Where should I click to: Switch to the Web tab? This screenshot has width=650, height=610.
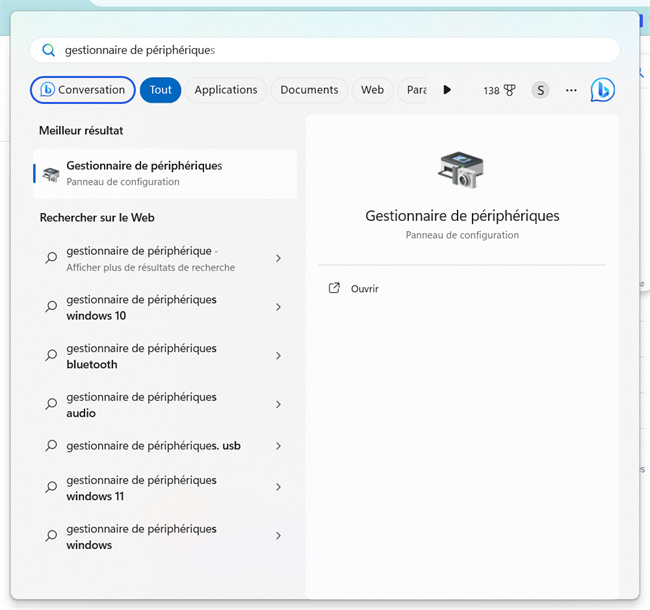[x=372, y=90]
